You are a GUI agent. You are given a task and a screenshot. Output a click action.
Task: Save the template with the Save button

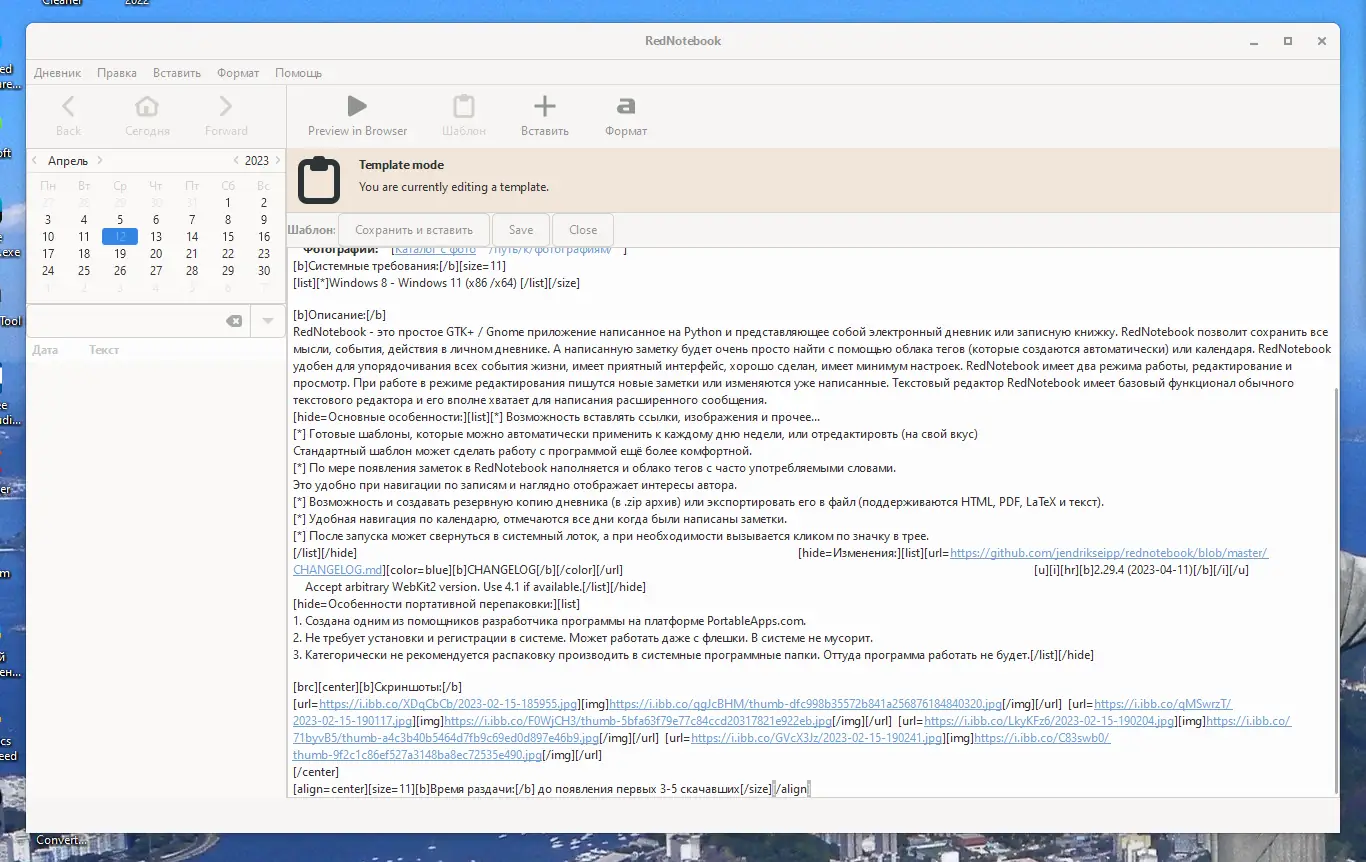(x=521, y=229)
